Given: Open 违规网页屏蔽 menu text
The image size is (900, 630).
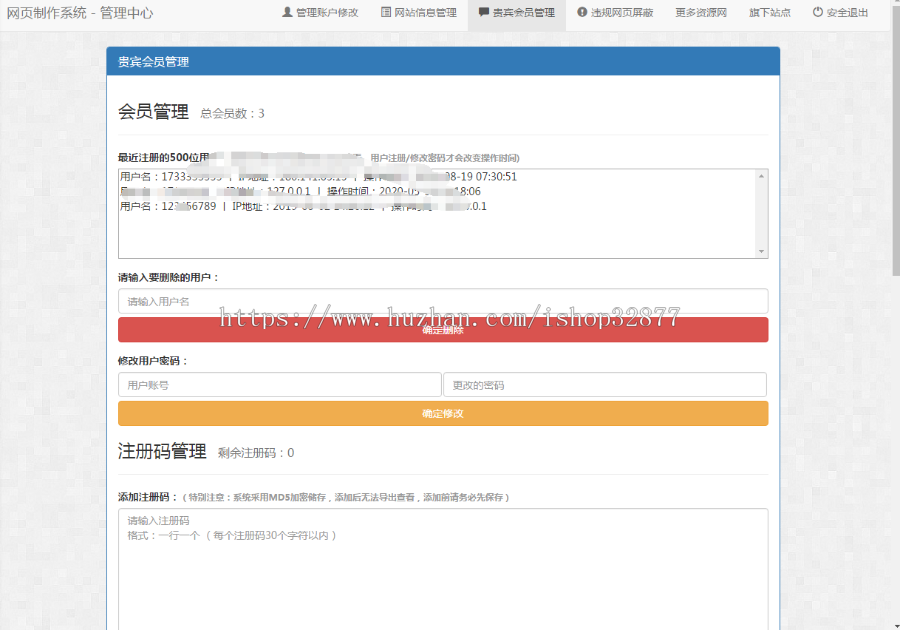Looking at the screenshot, I should point(622,13).
